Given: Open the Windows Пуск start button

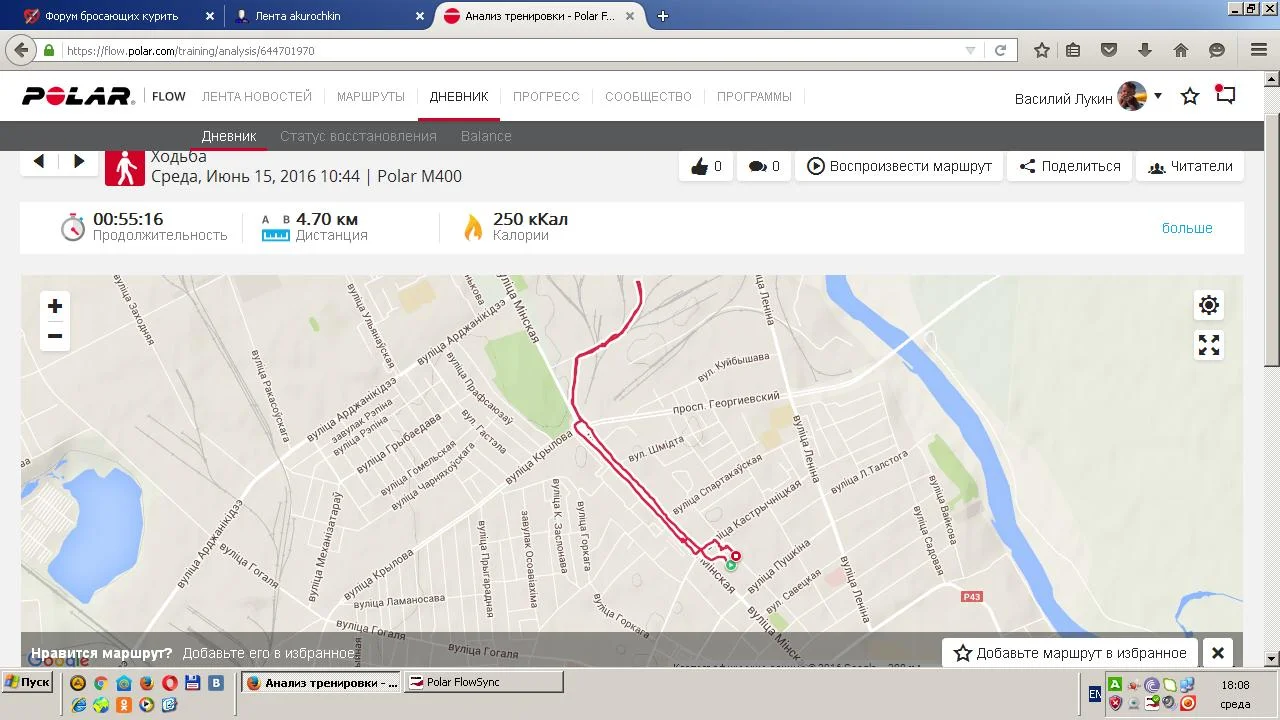Looking at the screenshot, I should coord(27,682).
